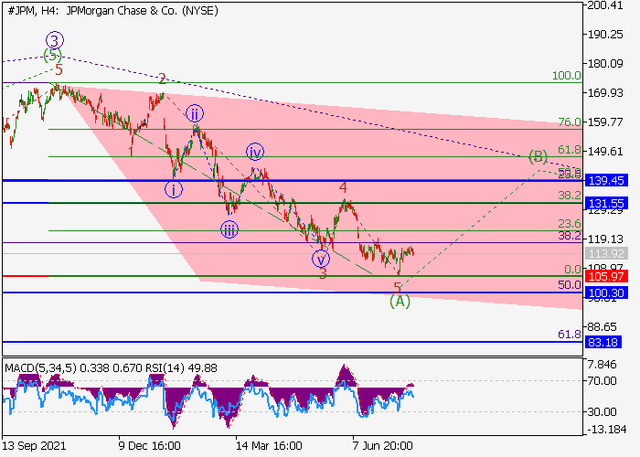Viewport: 640px width, 457px height.
Task: Select the 83.18 price level tag
Action: tap(608, 342)
